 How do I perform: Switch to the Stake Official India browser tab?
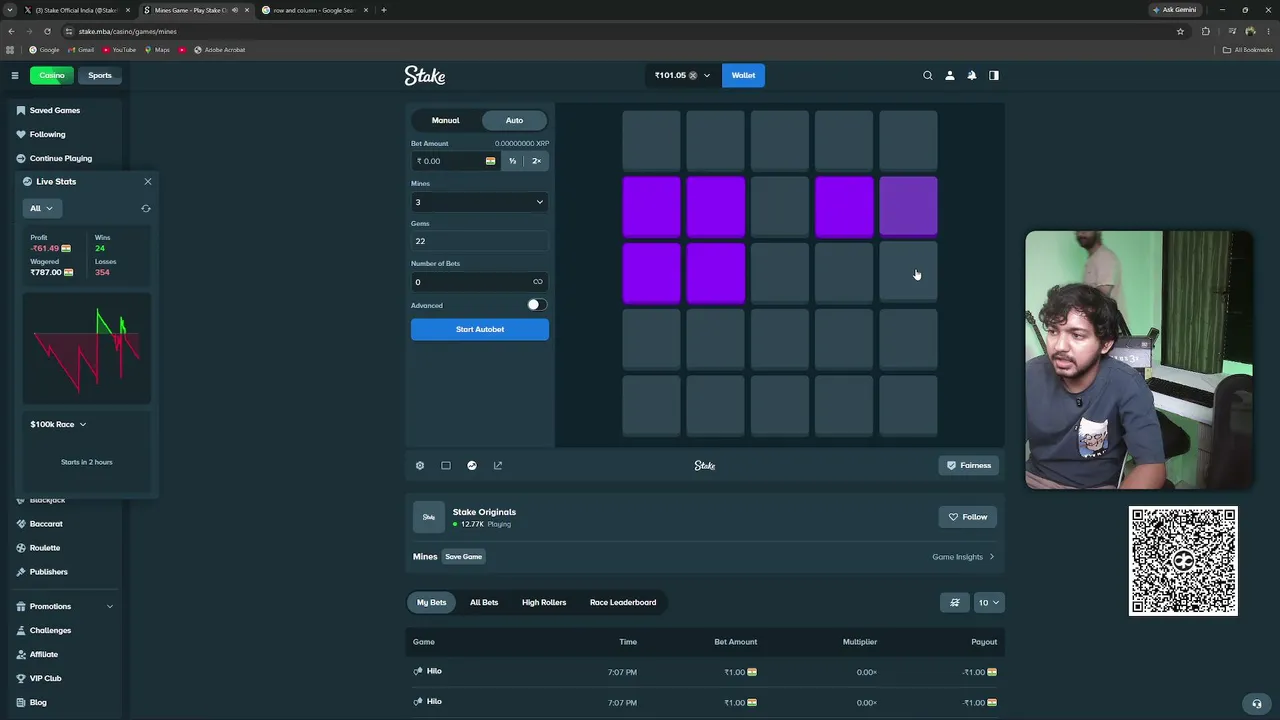point(78,10)
